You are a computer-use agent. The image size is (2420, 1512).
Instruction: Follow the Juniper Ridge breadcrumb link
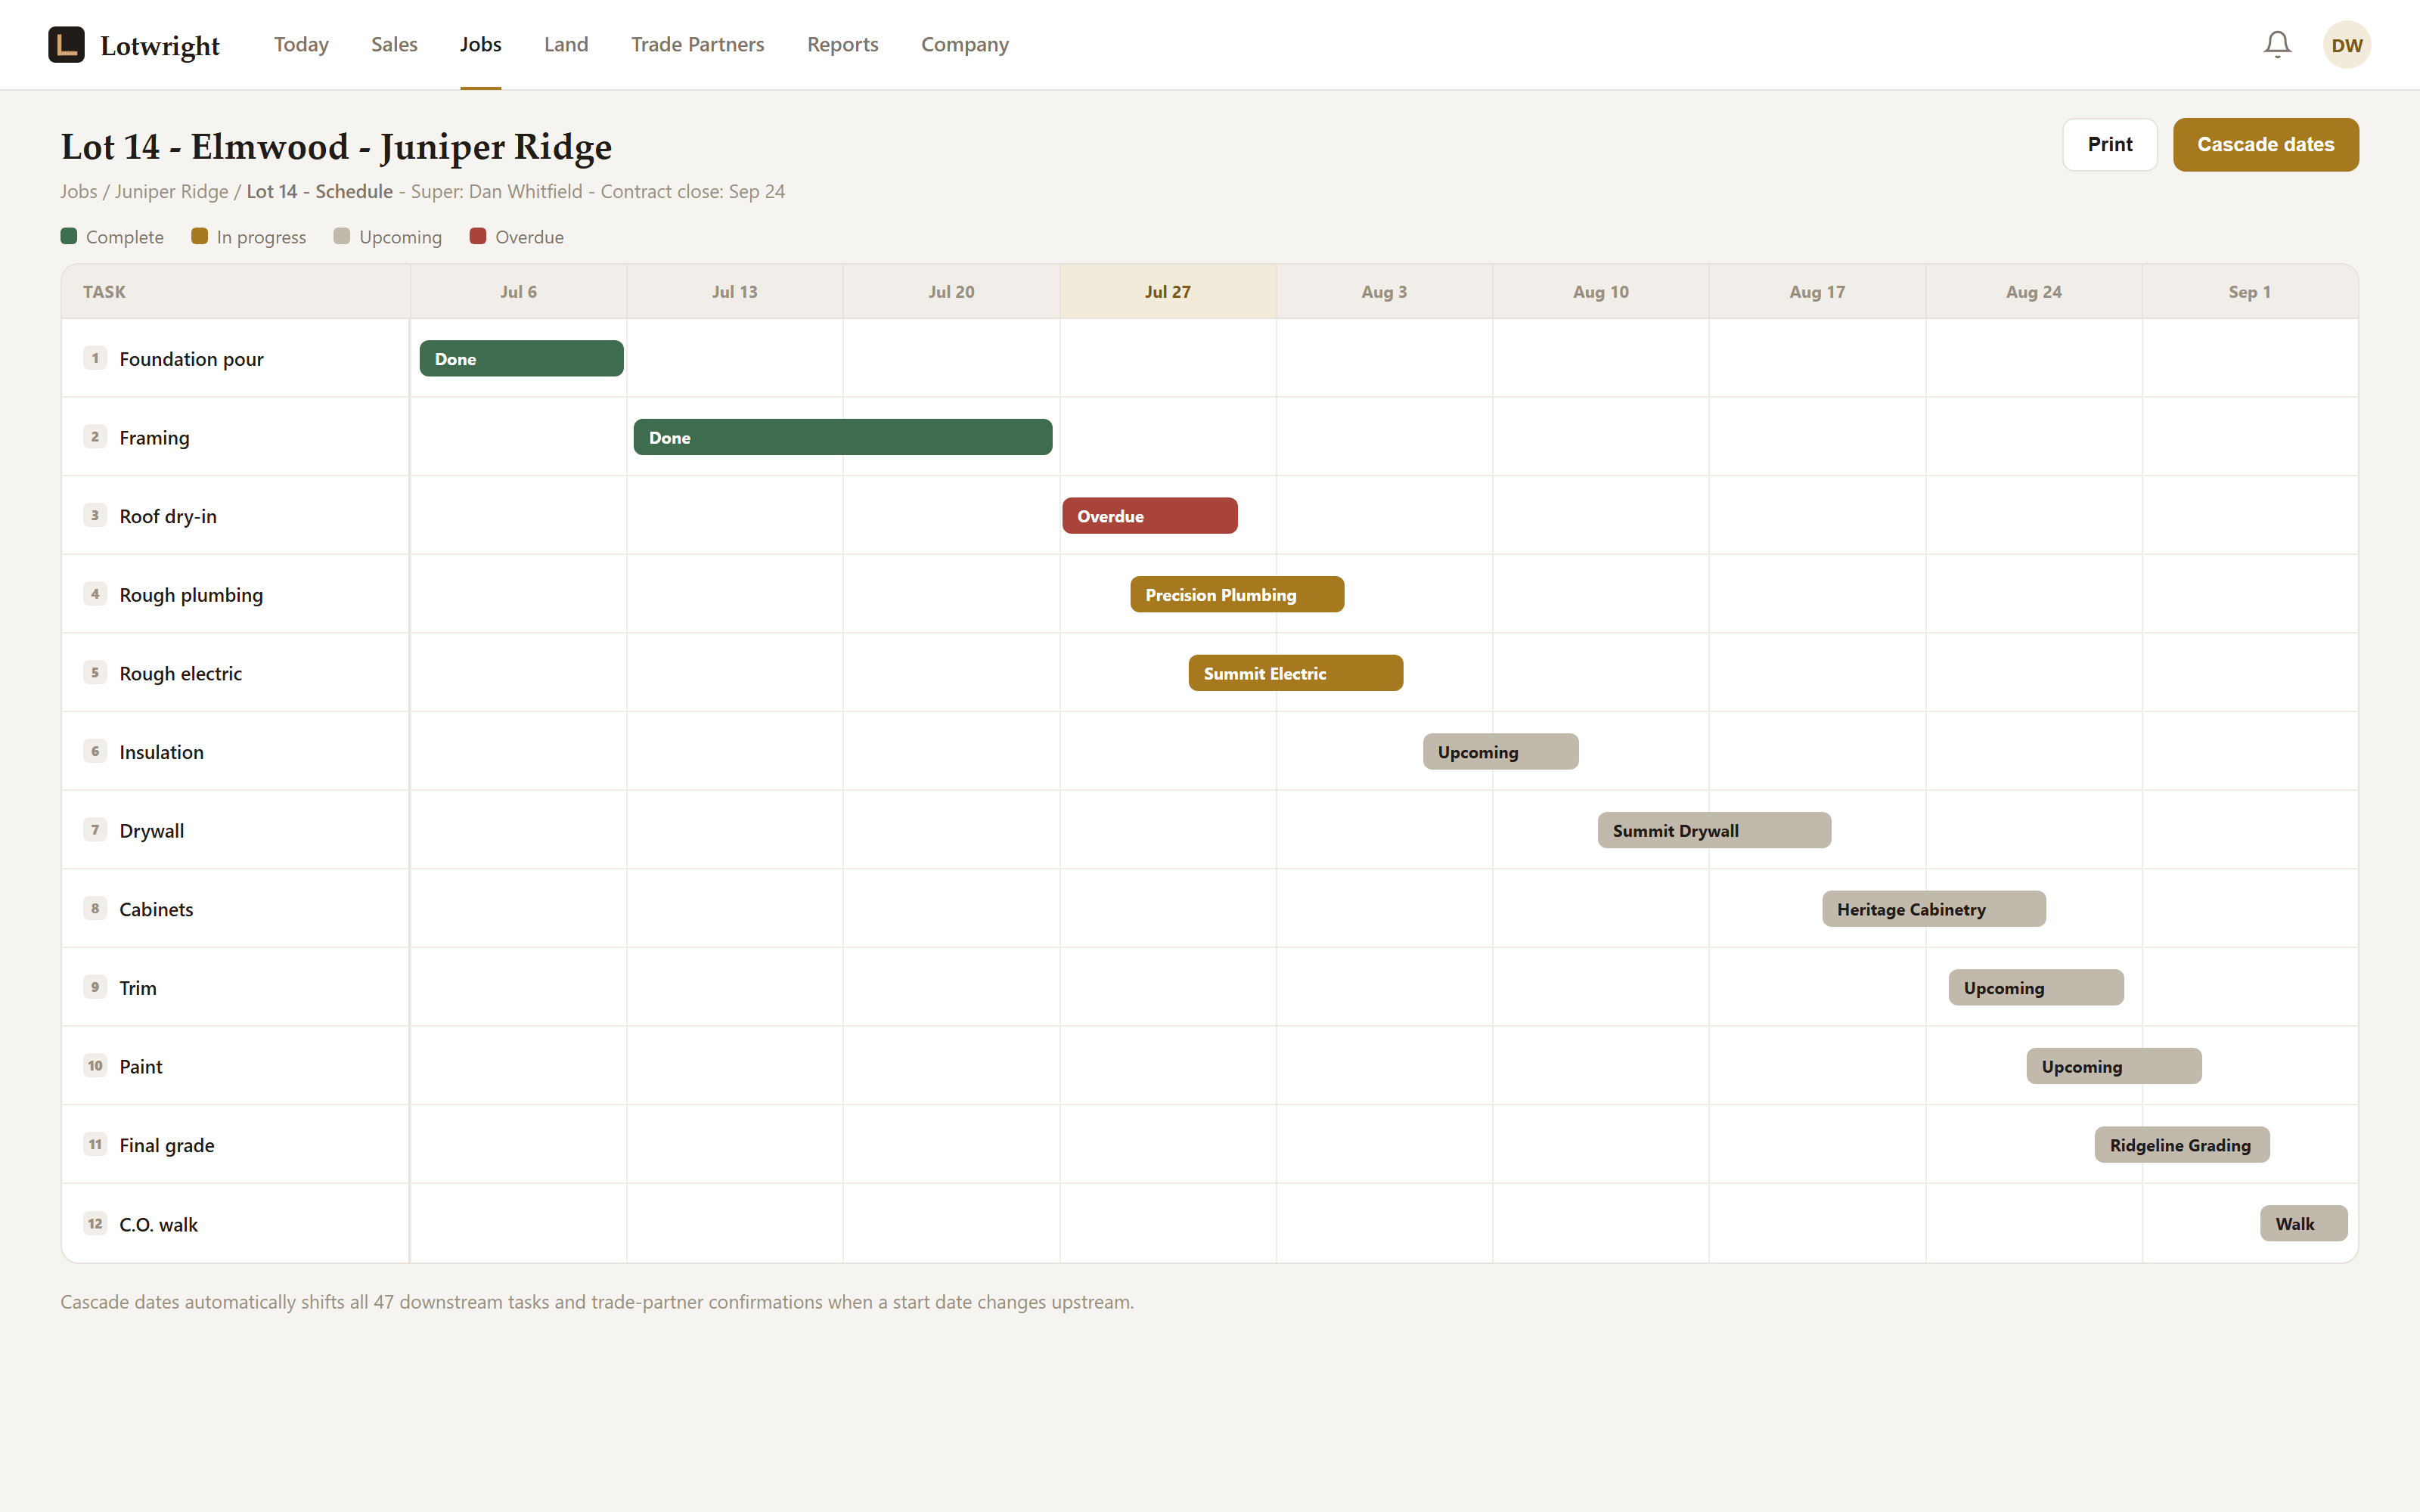click(172, 191)
